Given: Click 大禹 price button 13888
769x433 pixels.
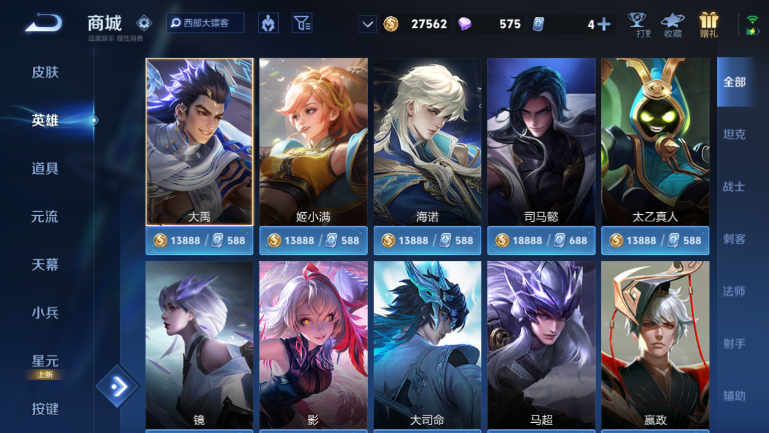Looking at the screenshot, I should click(199, 240).
